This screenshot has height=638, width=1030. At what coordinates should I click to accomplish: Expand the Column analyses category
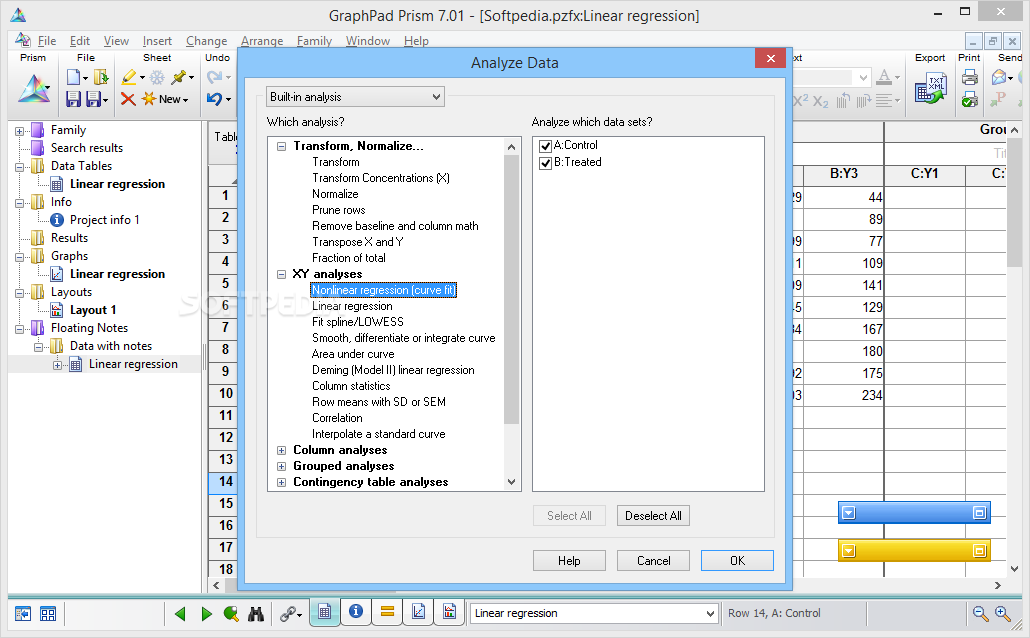(x=281, y=450)
